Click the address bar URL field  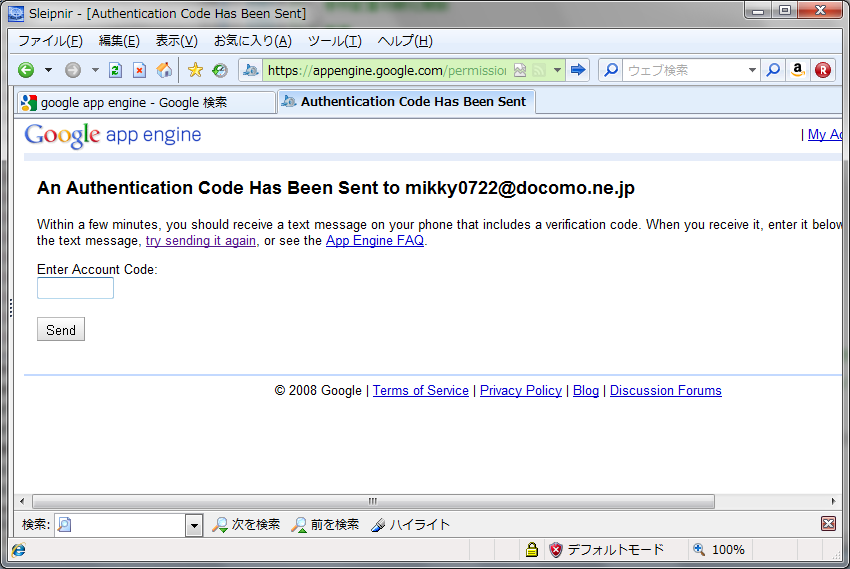click(x=387, y=70)
